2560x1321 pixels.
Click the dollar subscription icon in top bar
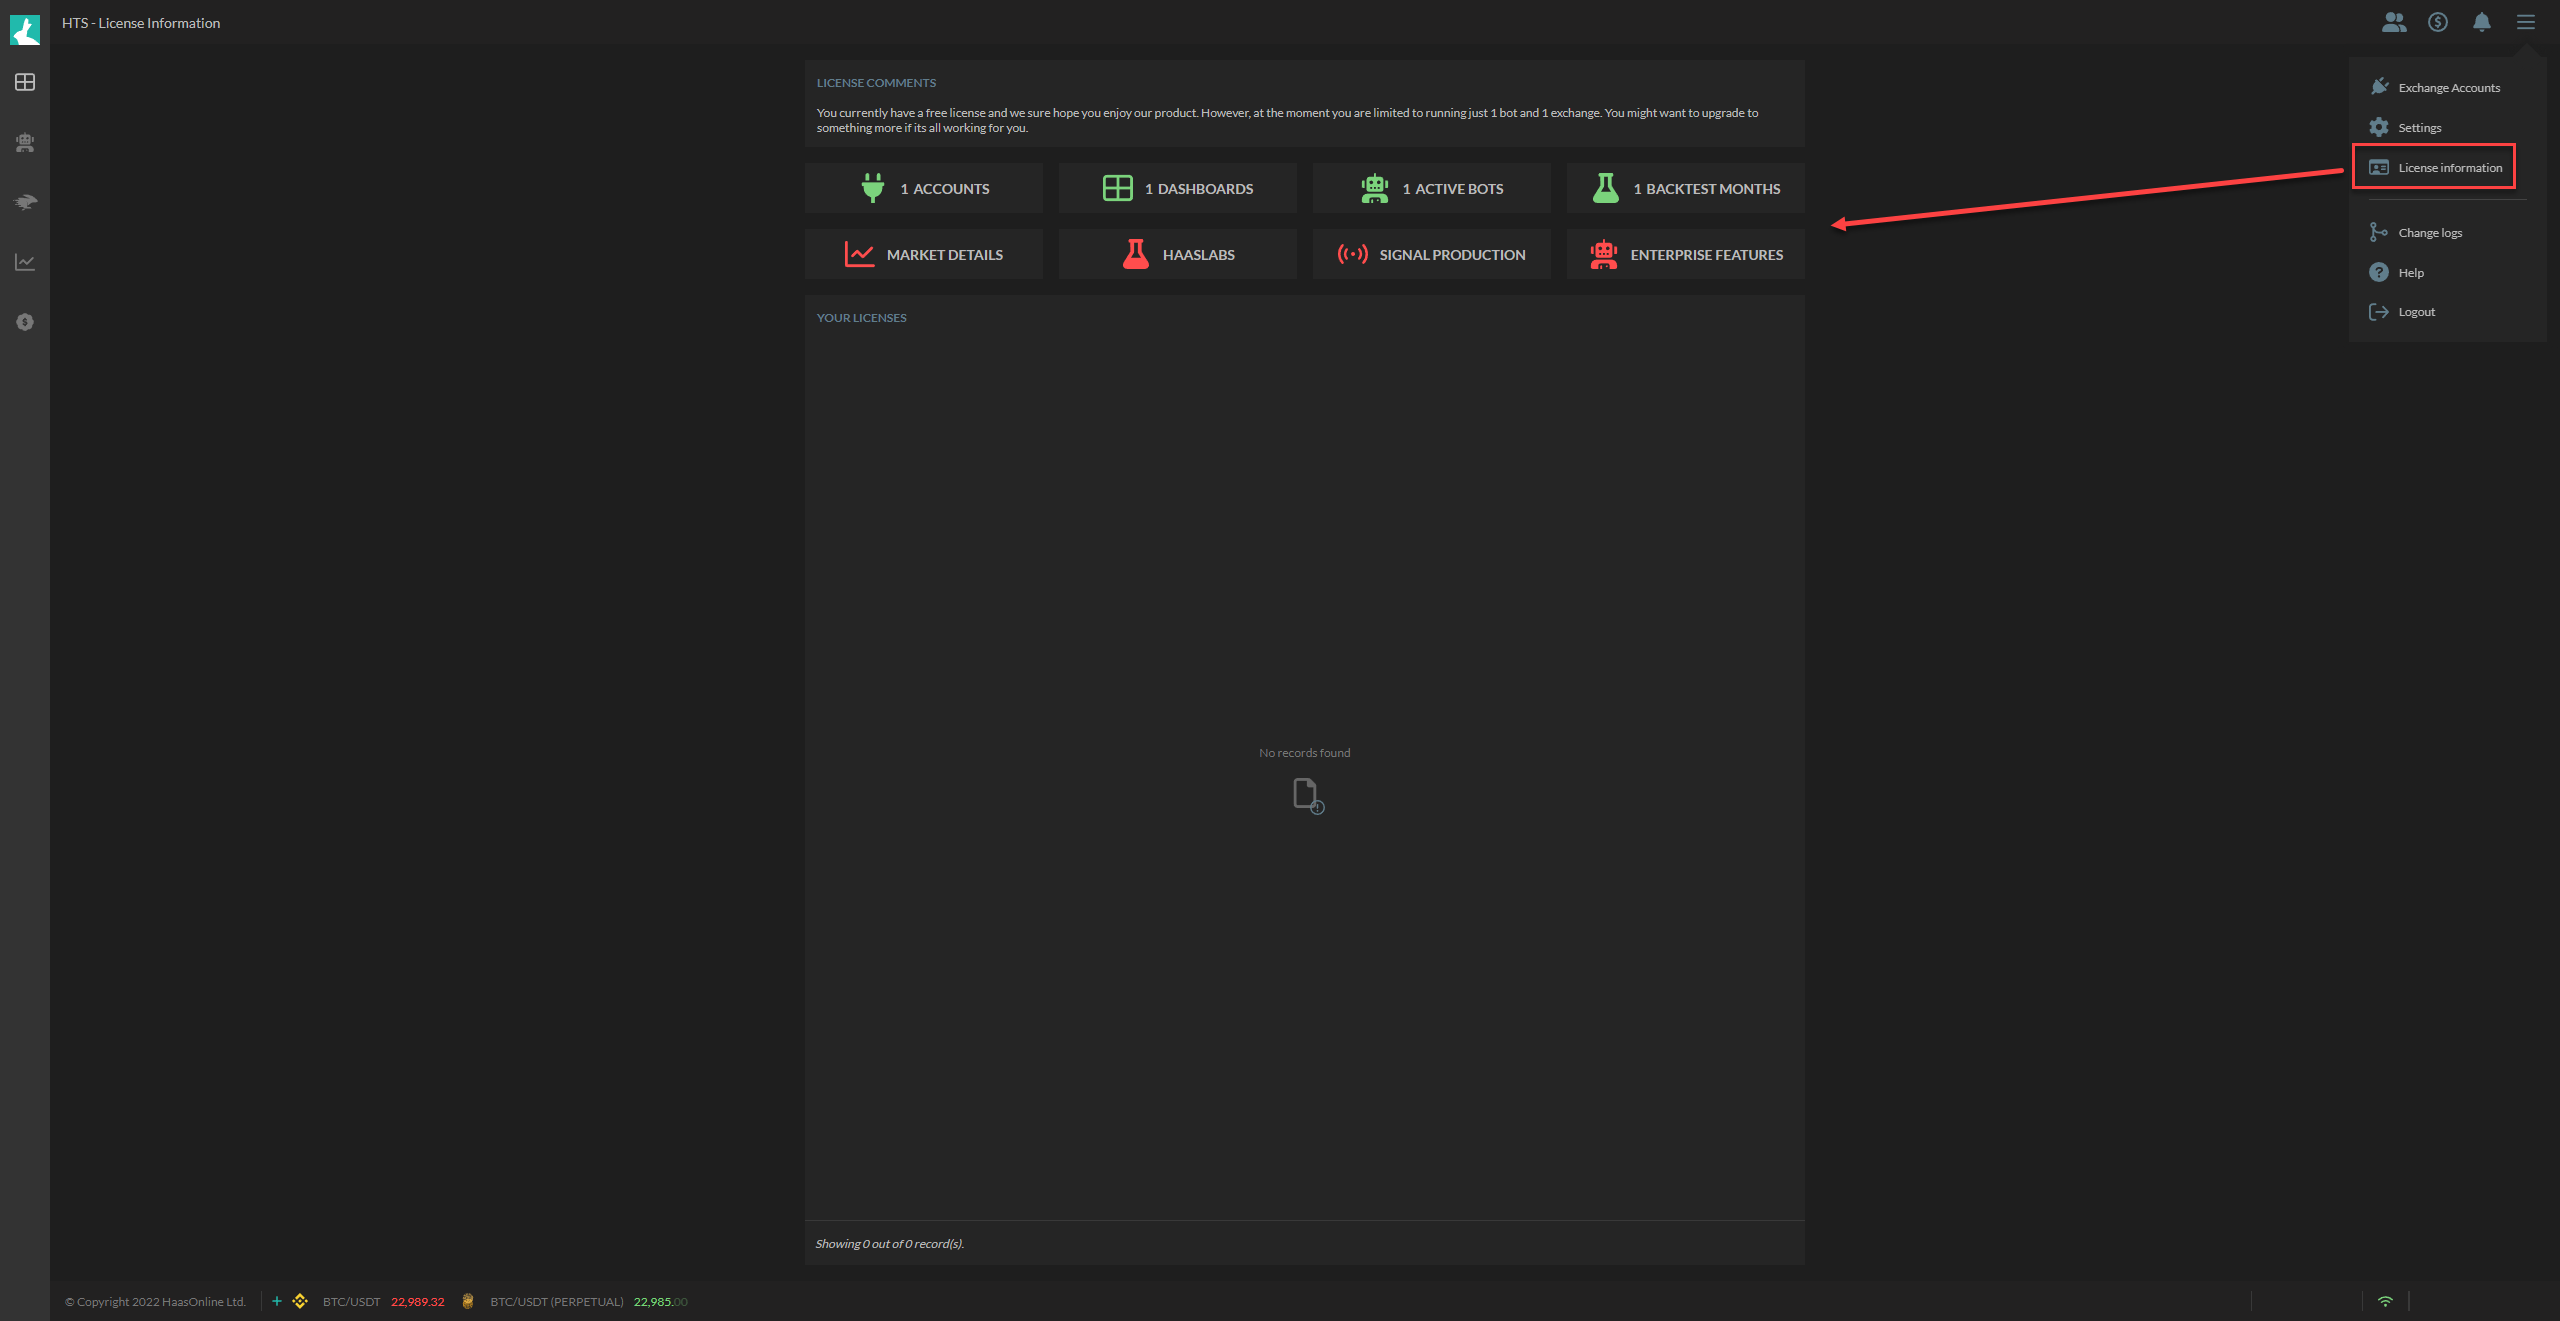point(2438,22)
